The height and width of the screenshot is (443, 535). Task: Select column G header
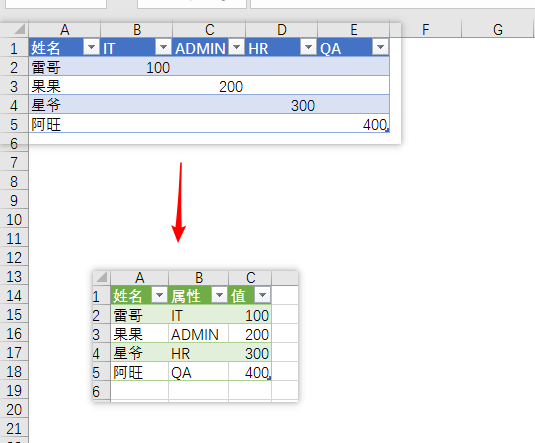coord(497,29)
